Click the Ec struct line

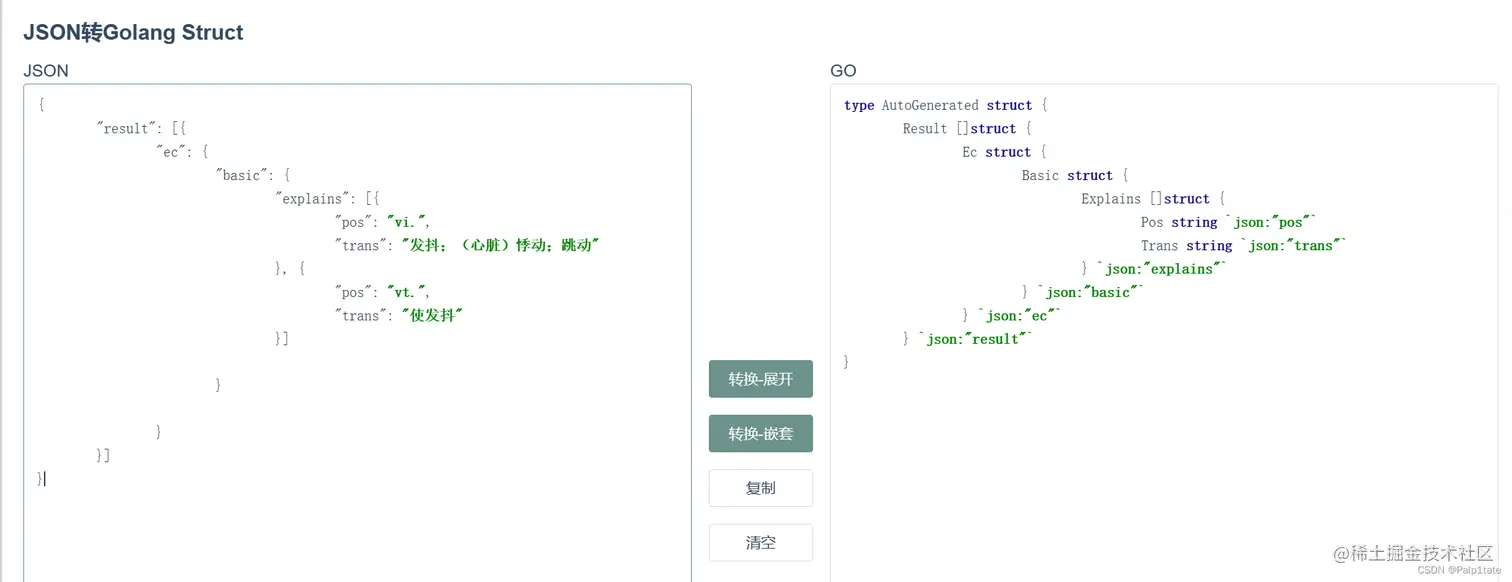click(1003, 152)
